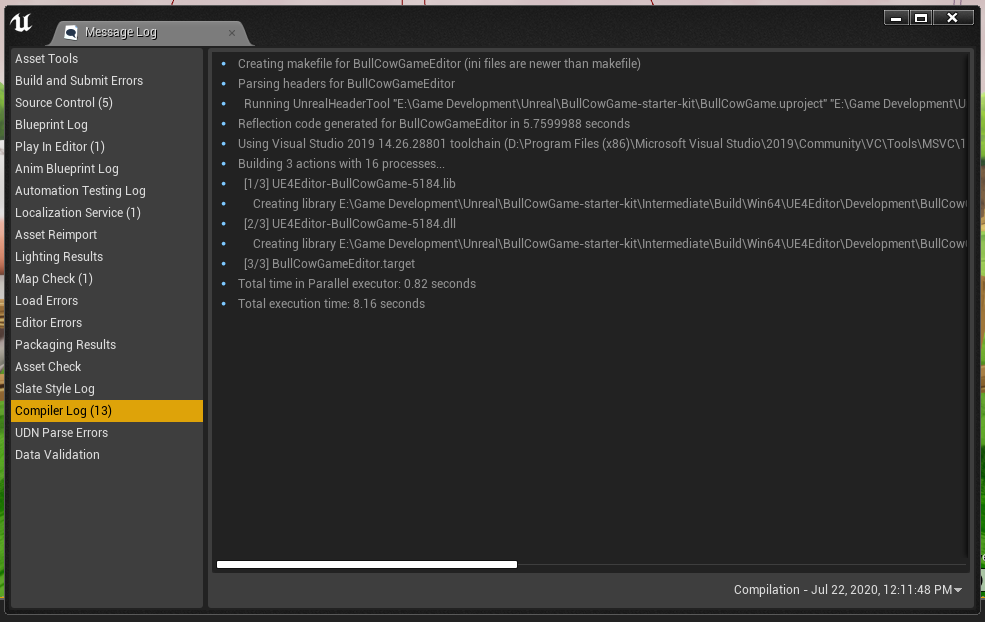Switch to the Message Log tab
The width and height of the screenshot is (985, 622).
[x=130, y=32]
